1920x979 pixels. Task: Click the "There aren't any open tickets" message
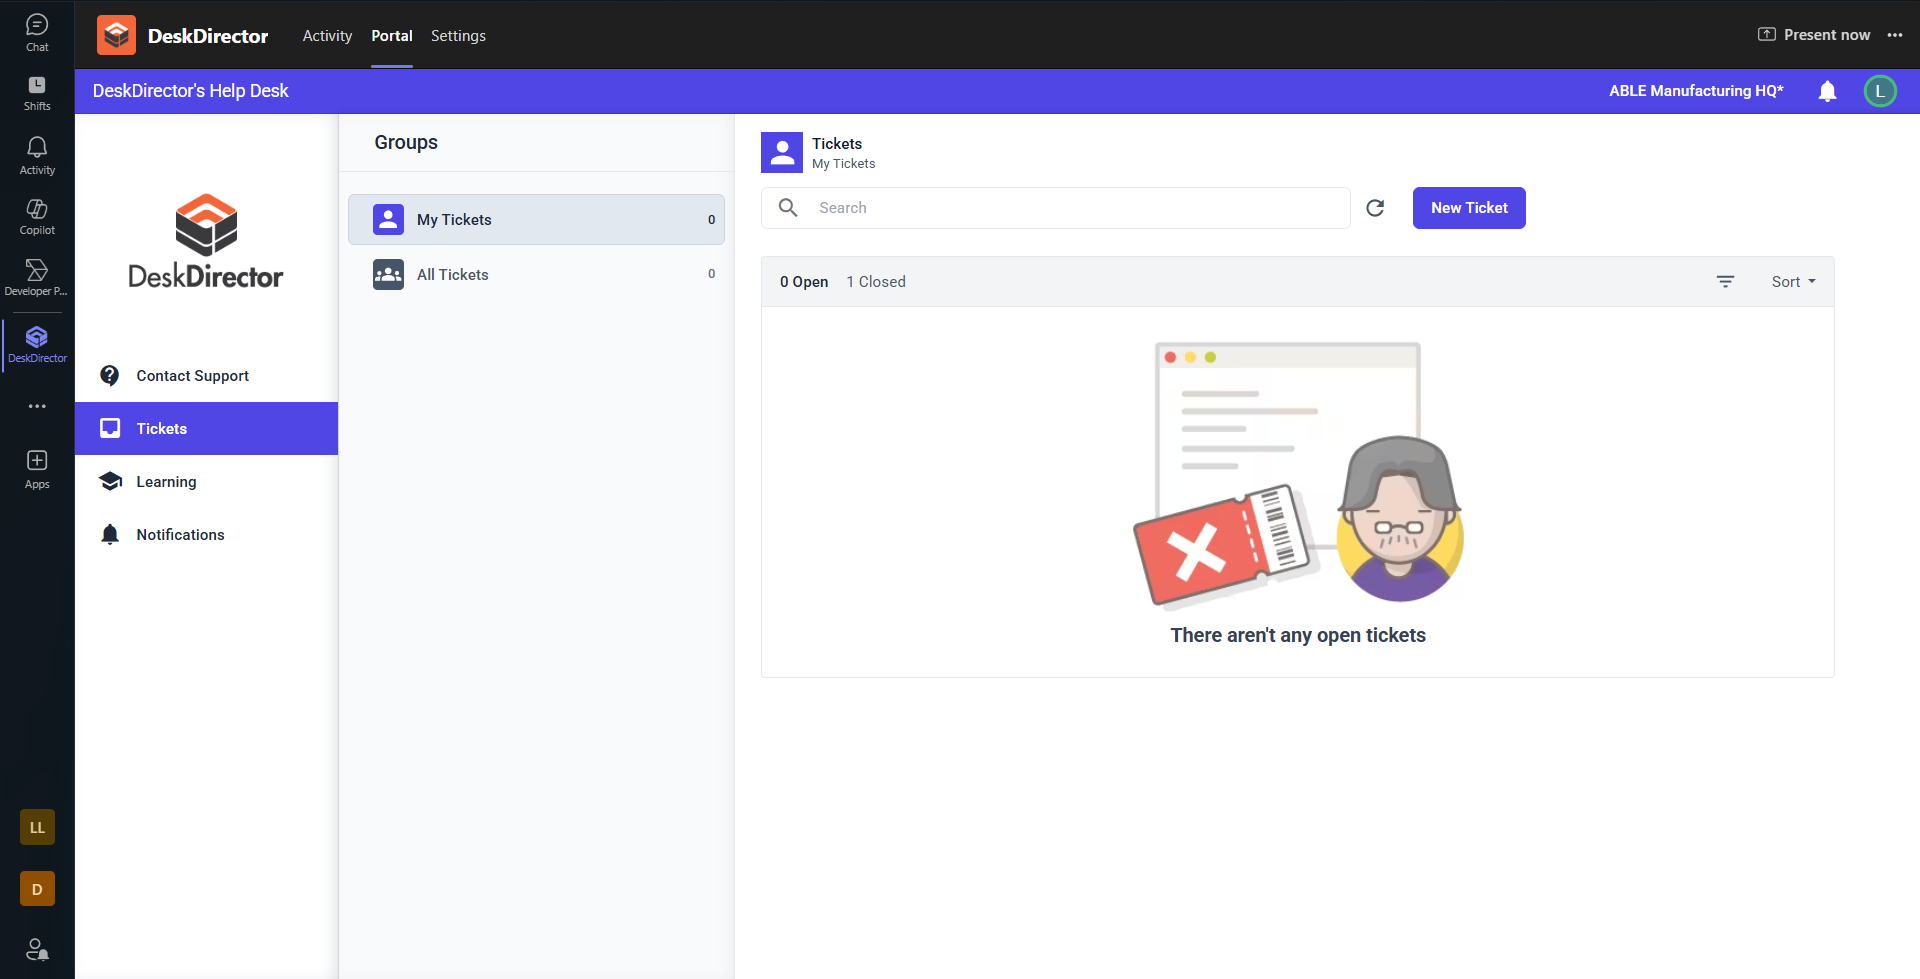pyautogui.click(x=1298, y=635)
